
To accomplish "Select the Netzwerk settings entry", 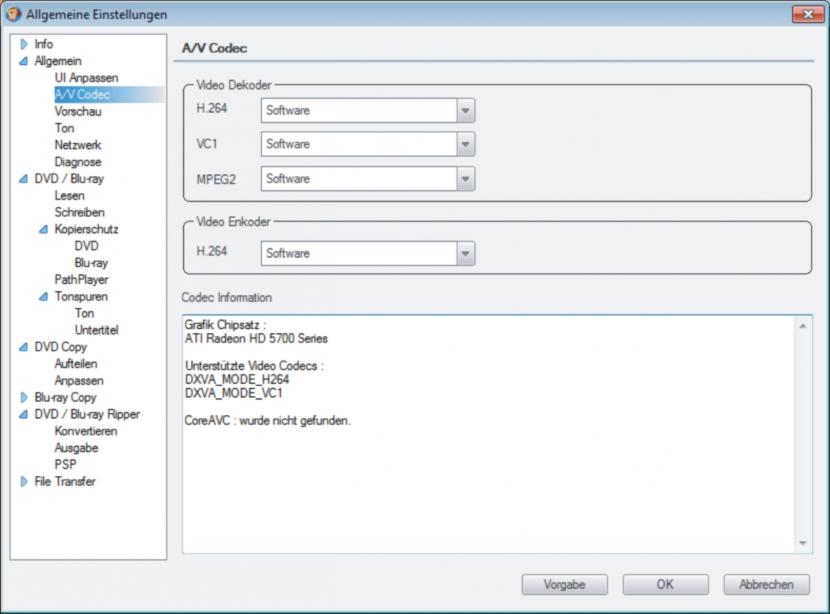I will (x=78, y=145).
